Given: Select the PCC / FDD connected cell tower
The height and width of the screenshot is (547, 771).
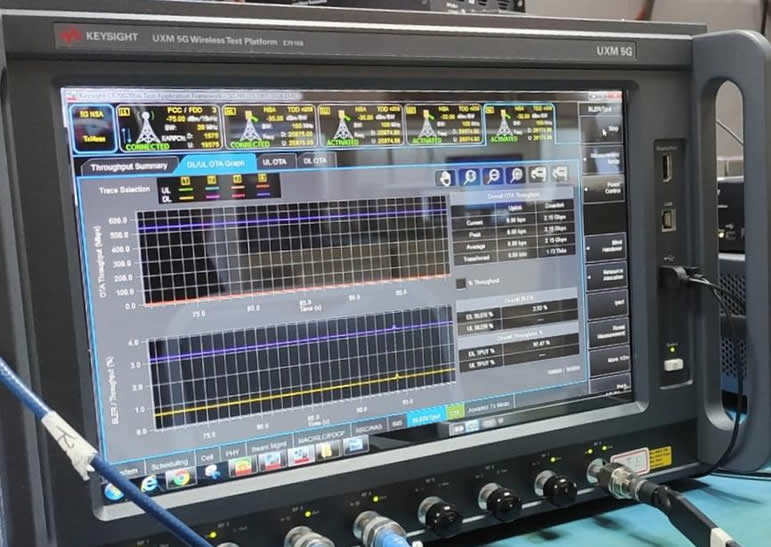Looking at the screenshot, I should [x=168, y=128].
